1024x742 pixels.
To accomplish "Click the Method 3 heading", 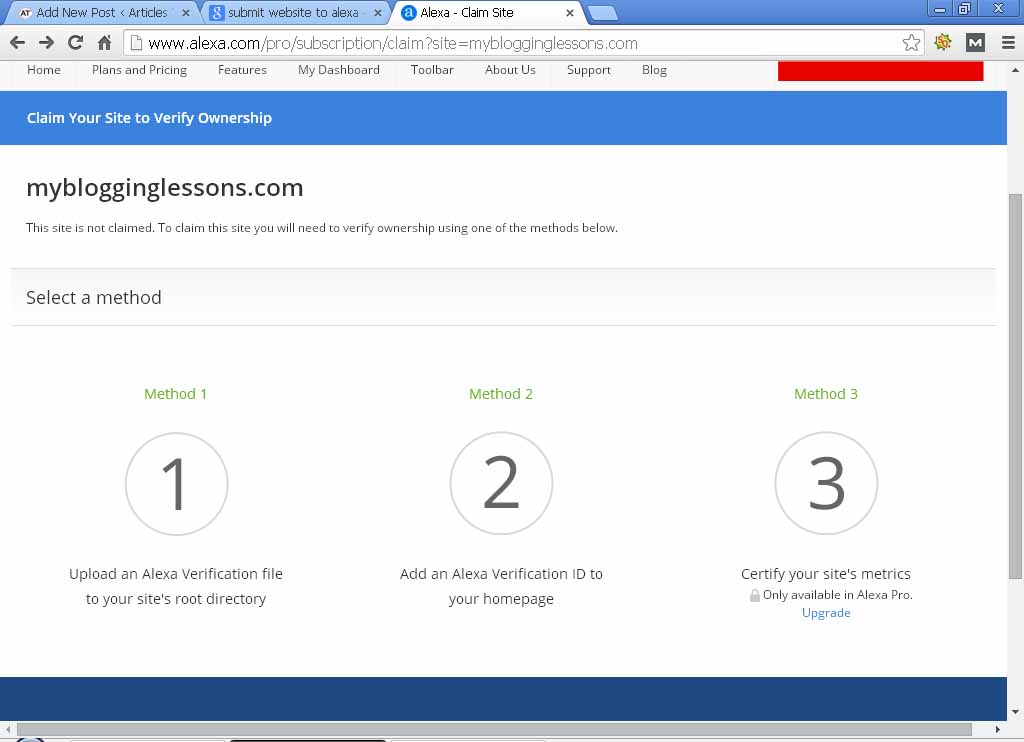I will (x=826, y=394).
